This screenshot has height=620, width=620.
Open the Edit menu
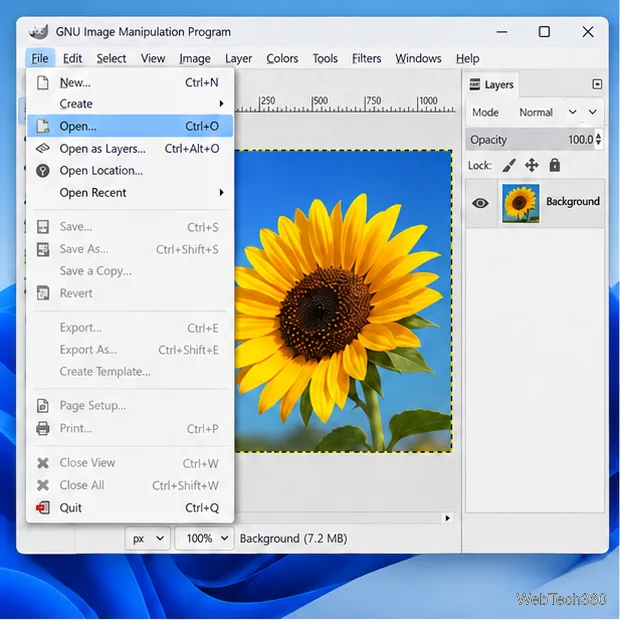pyautogui.click(x=72, y=59)
